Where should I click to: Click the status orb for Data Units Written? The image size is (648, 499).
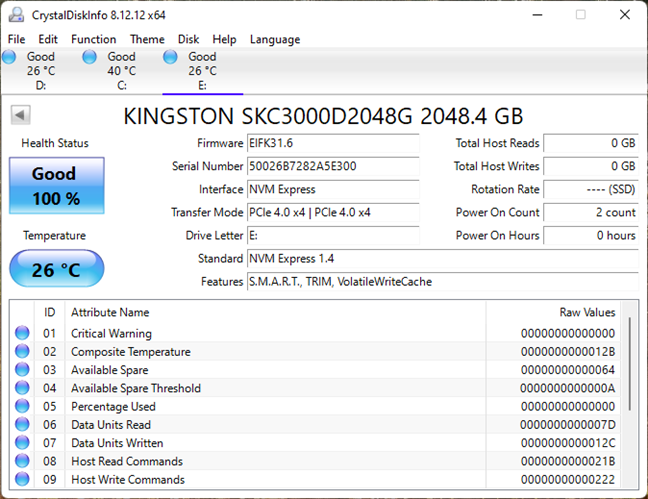22,442
